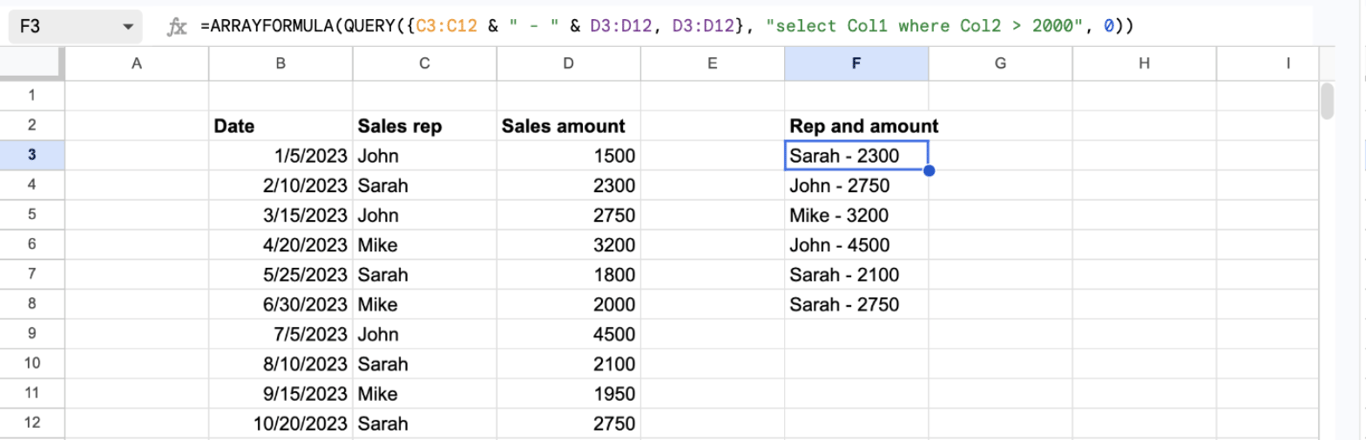Select column G header
This screenshot has height=440, width=1366.
tap(1001, 63)
